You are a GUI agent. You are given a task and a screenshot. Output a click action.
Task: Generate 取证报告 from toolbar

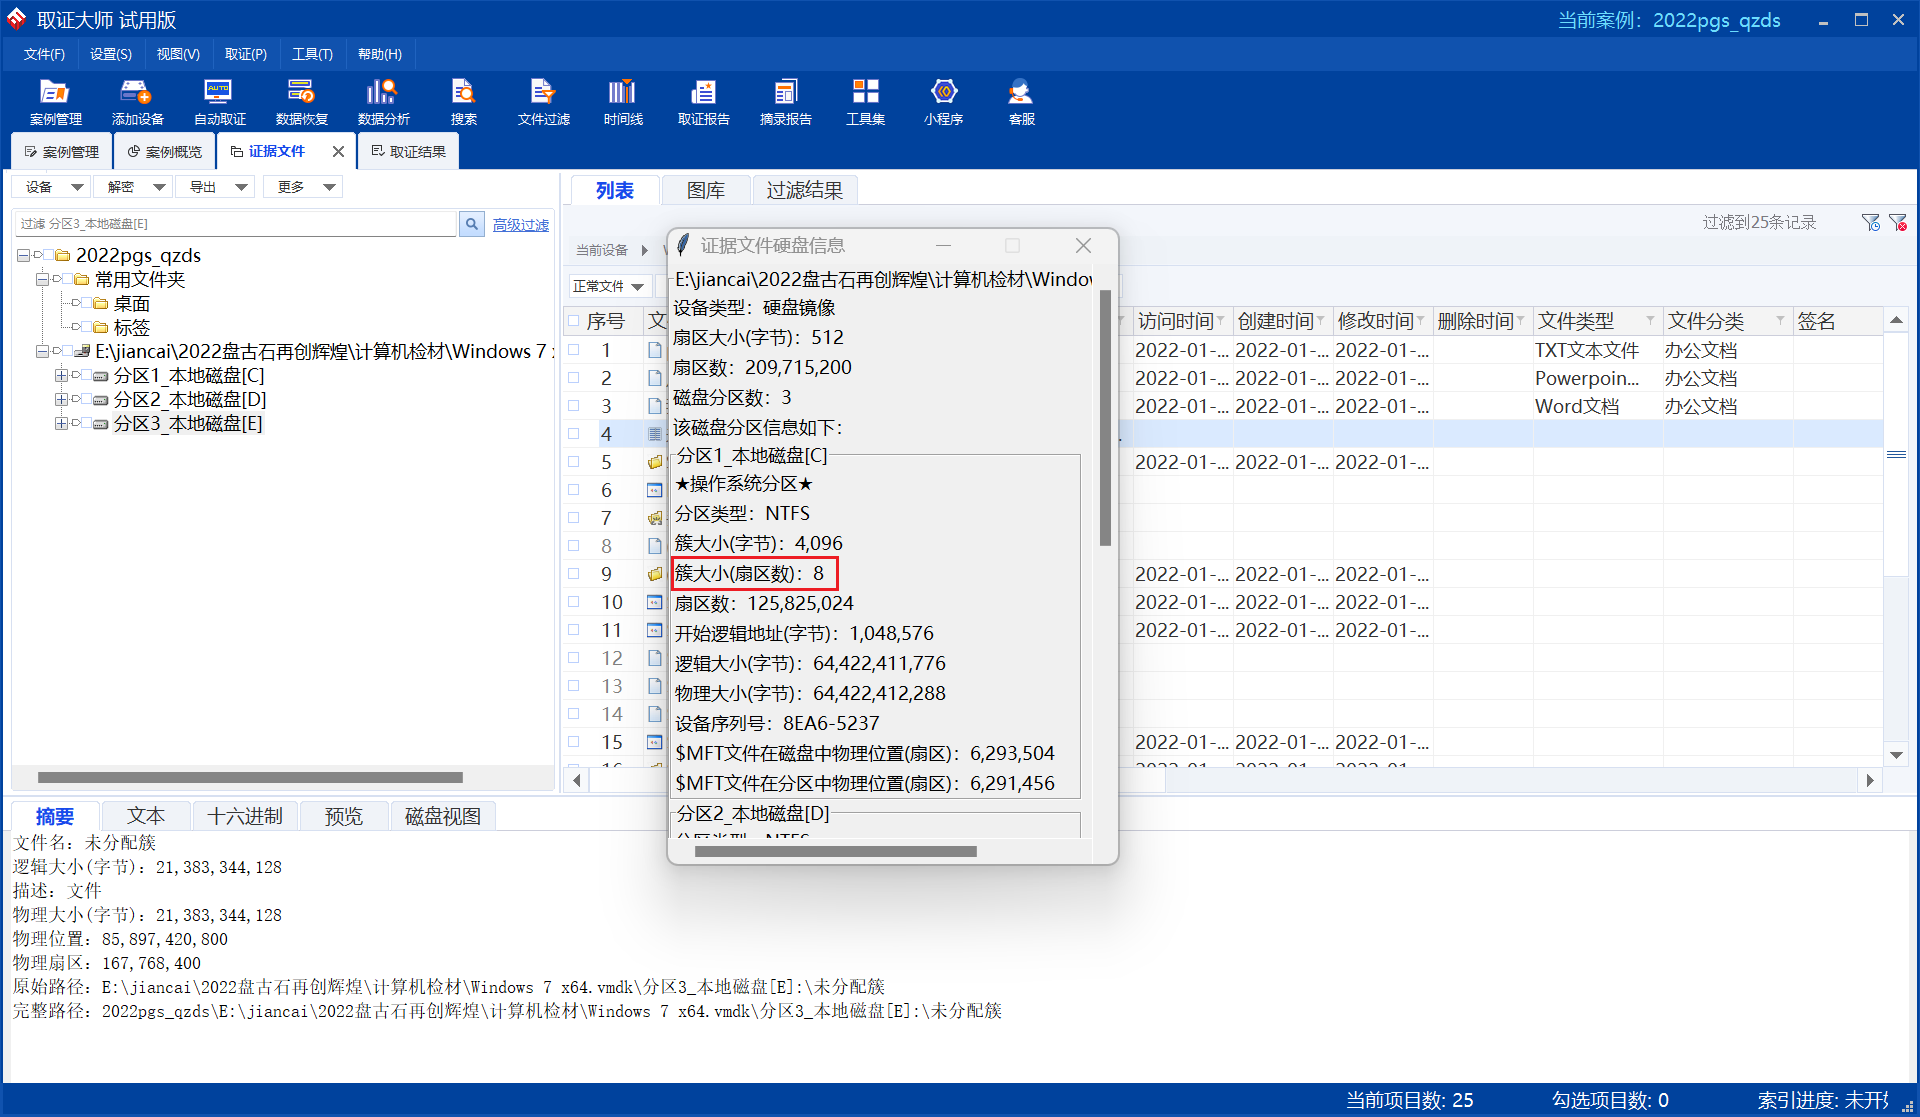(703, 102)
